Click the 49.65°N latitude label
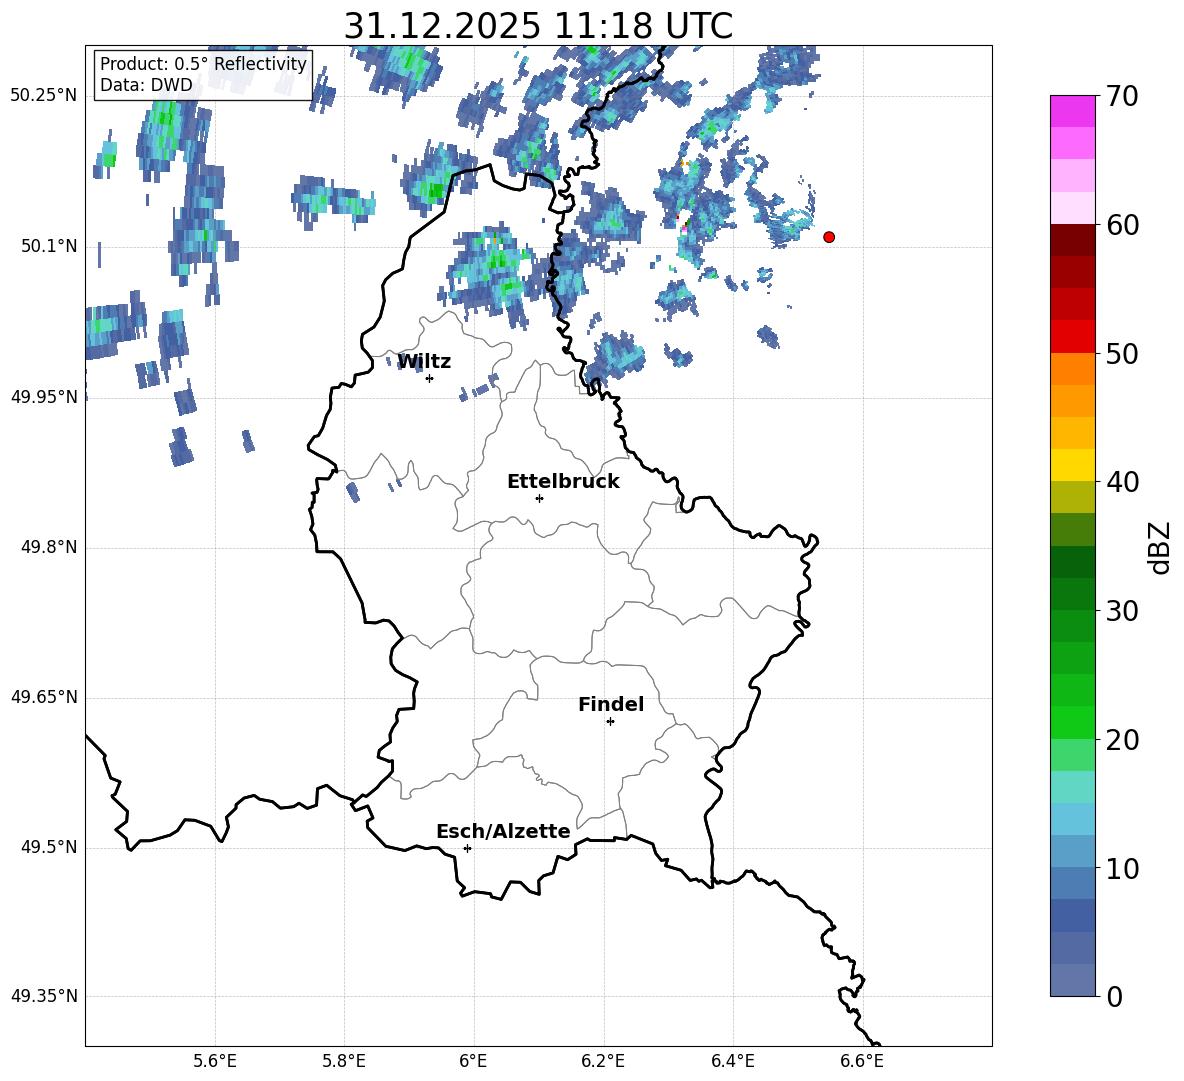 coord(44,697)
